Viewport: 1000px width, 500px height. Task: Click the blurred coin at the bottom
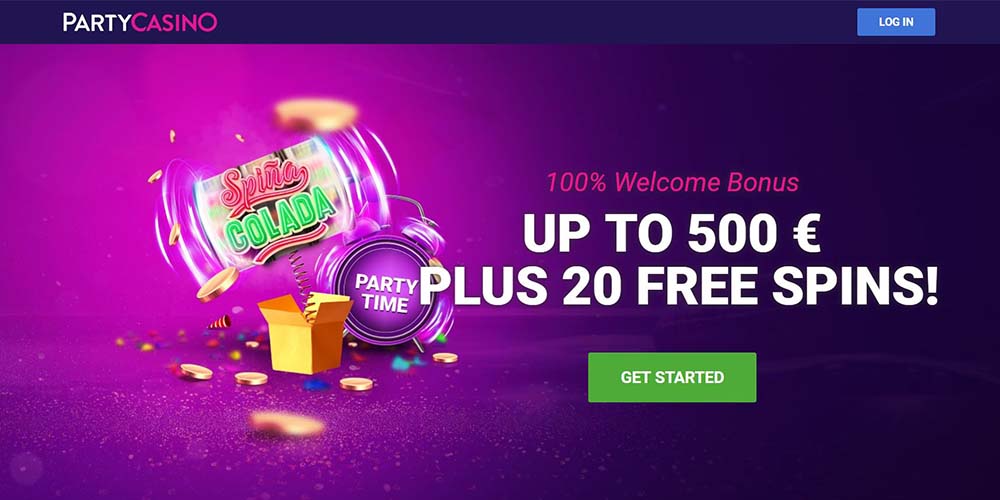[286, 423]
